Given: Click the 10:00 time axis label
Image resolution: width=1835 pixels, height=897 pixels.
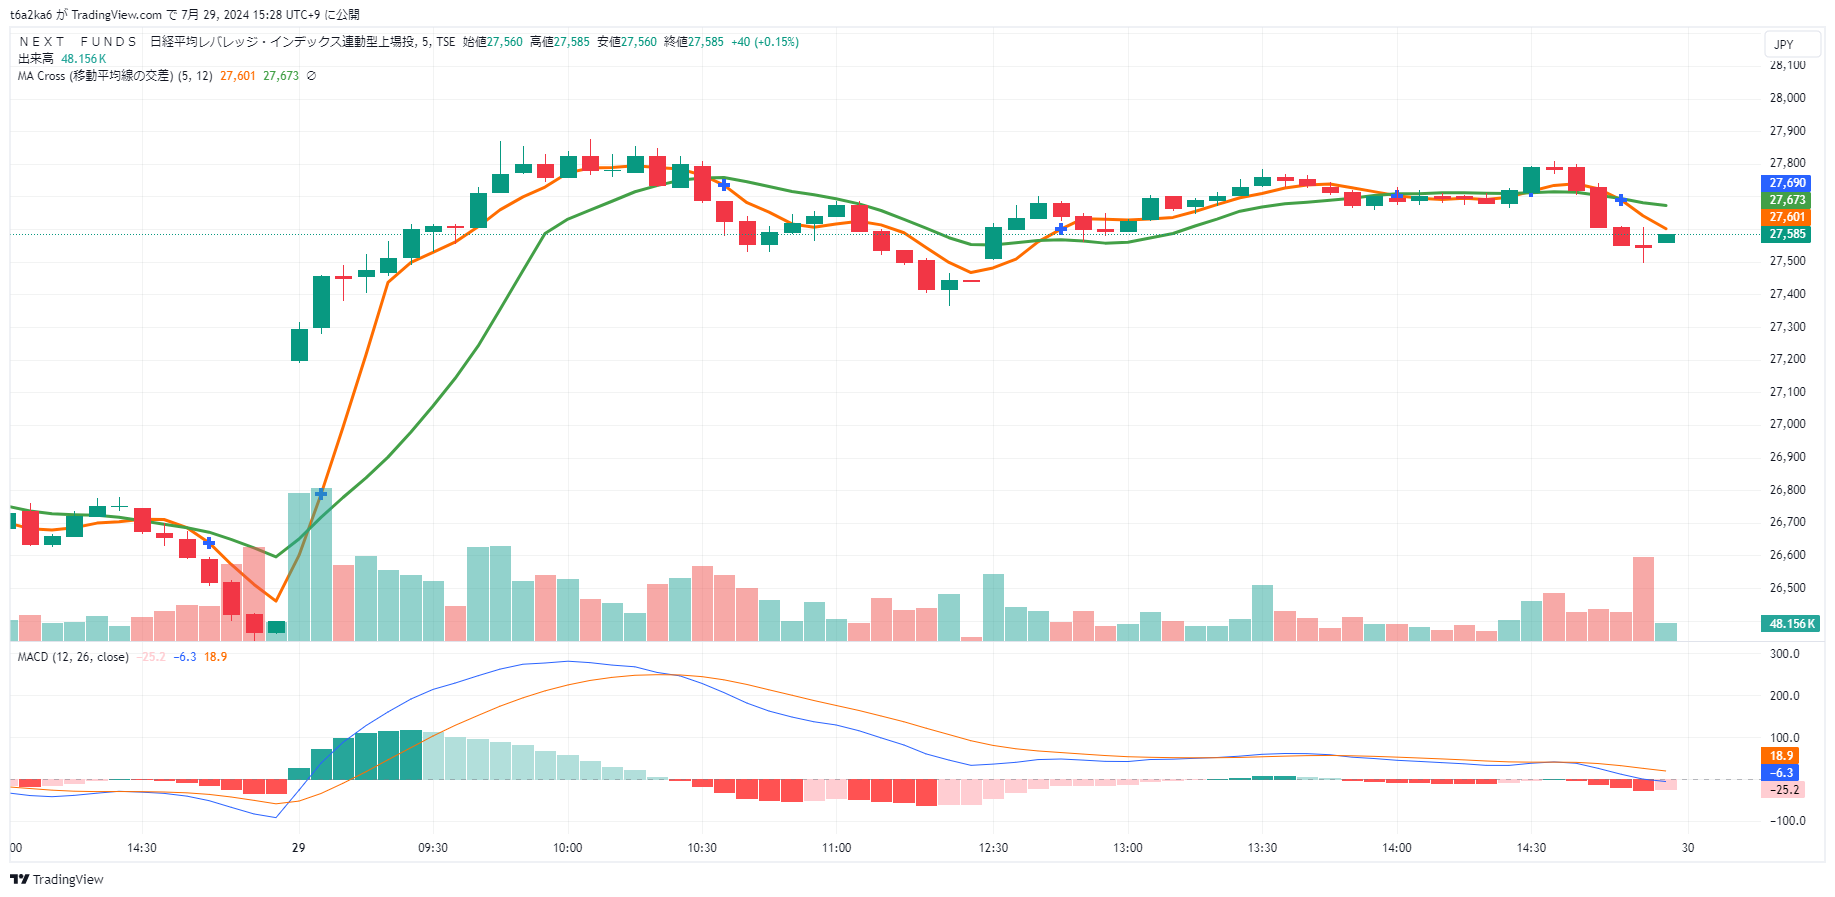Looking at the screenshot, I should click(567, 848).
